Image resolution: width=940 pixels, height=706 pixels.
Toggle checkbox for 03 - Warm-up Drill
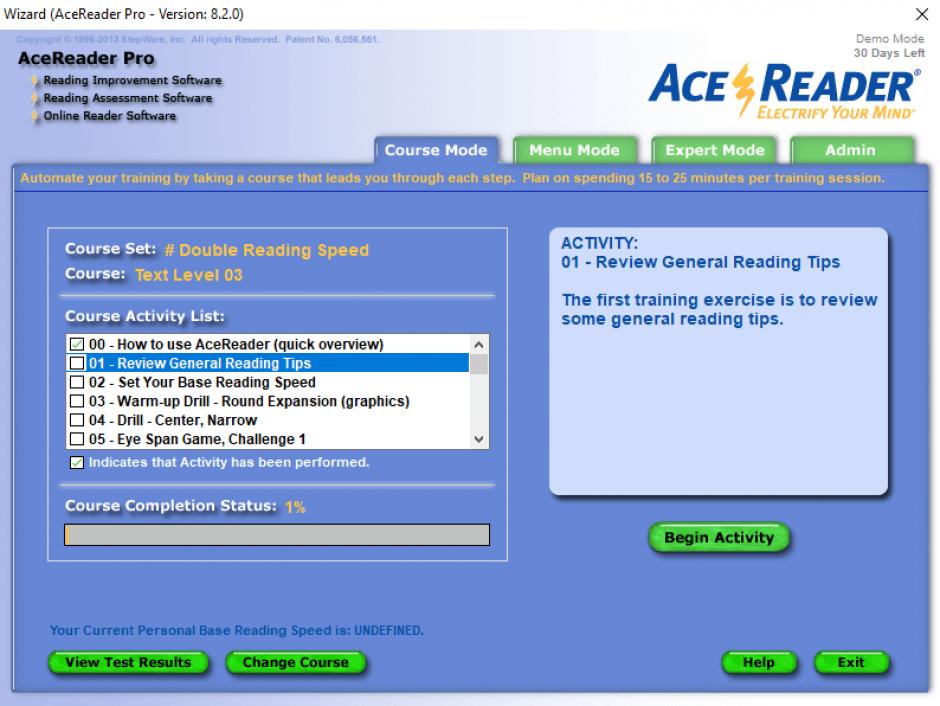77,401
